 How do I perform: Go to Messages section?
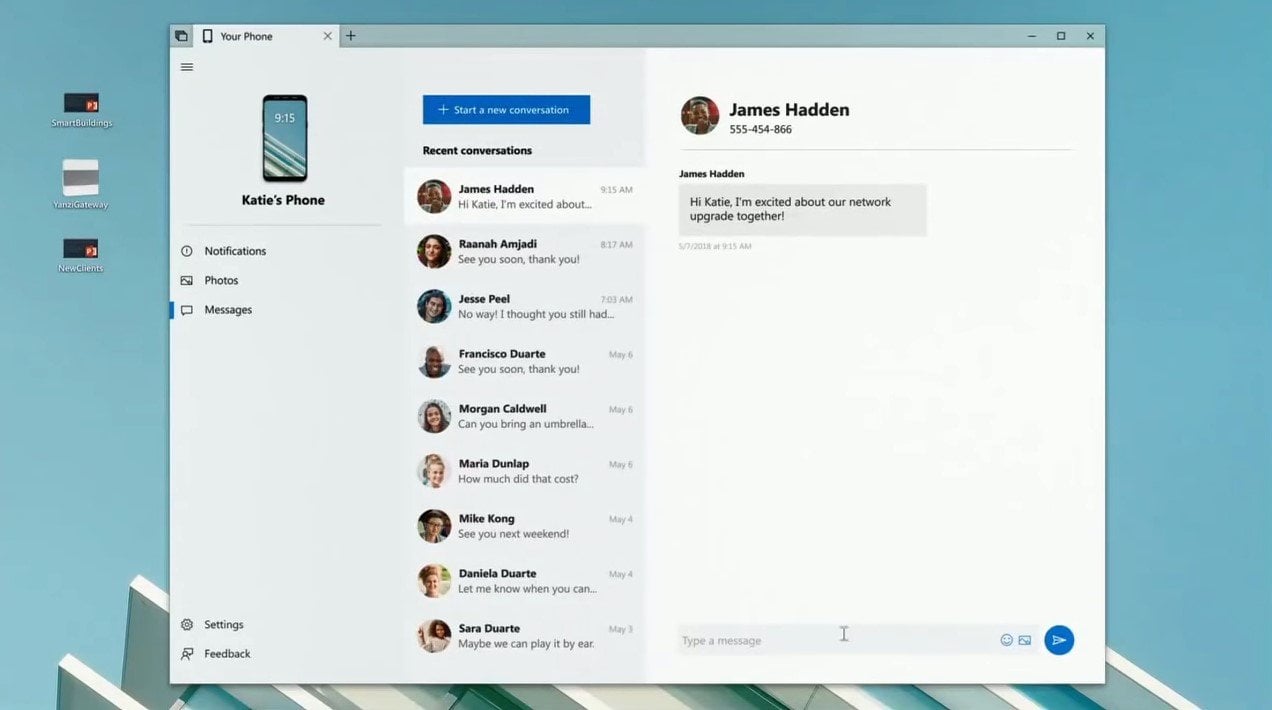228,310
